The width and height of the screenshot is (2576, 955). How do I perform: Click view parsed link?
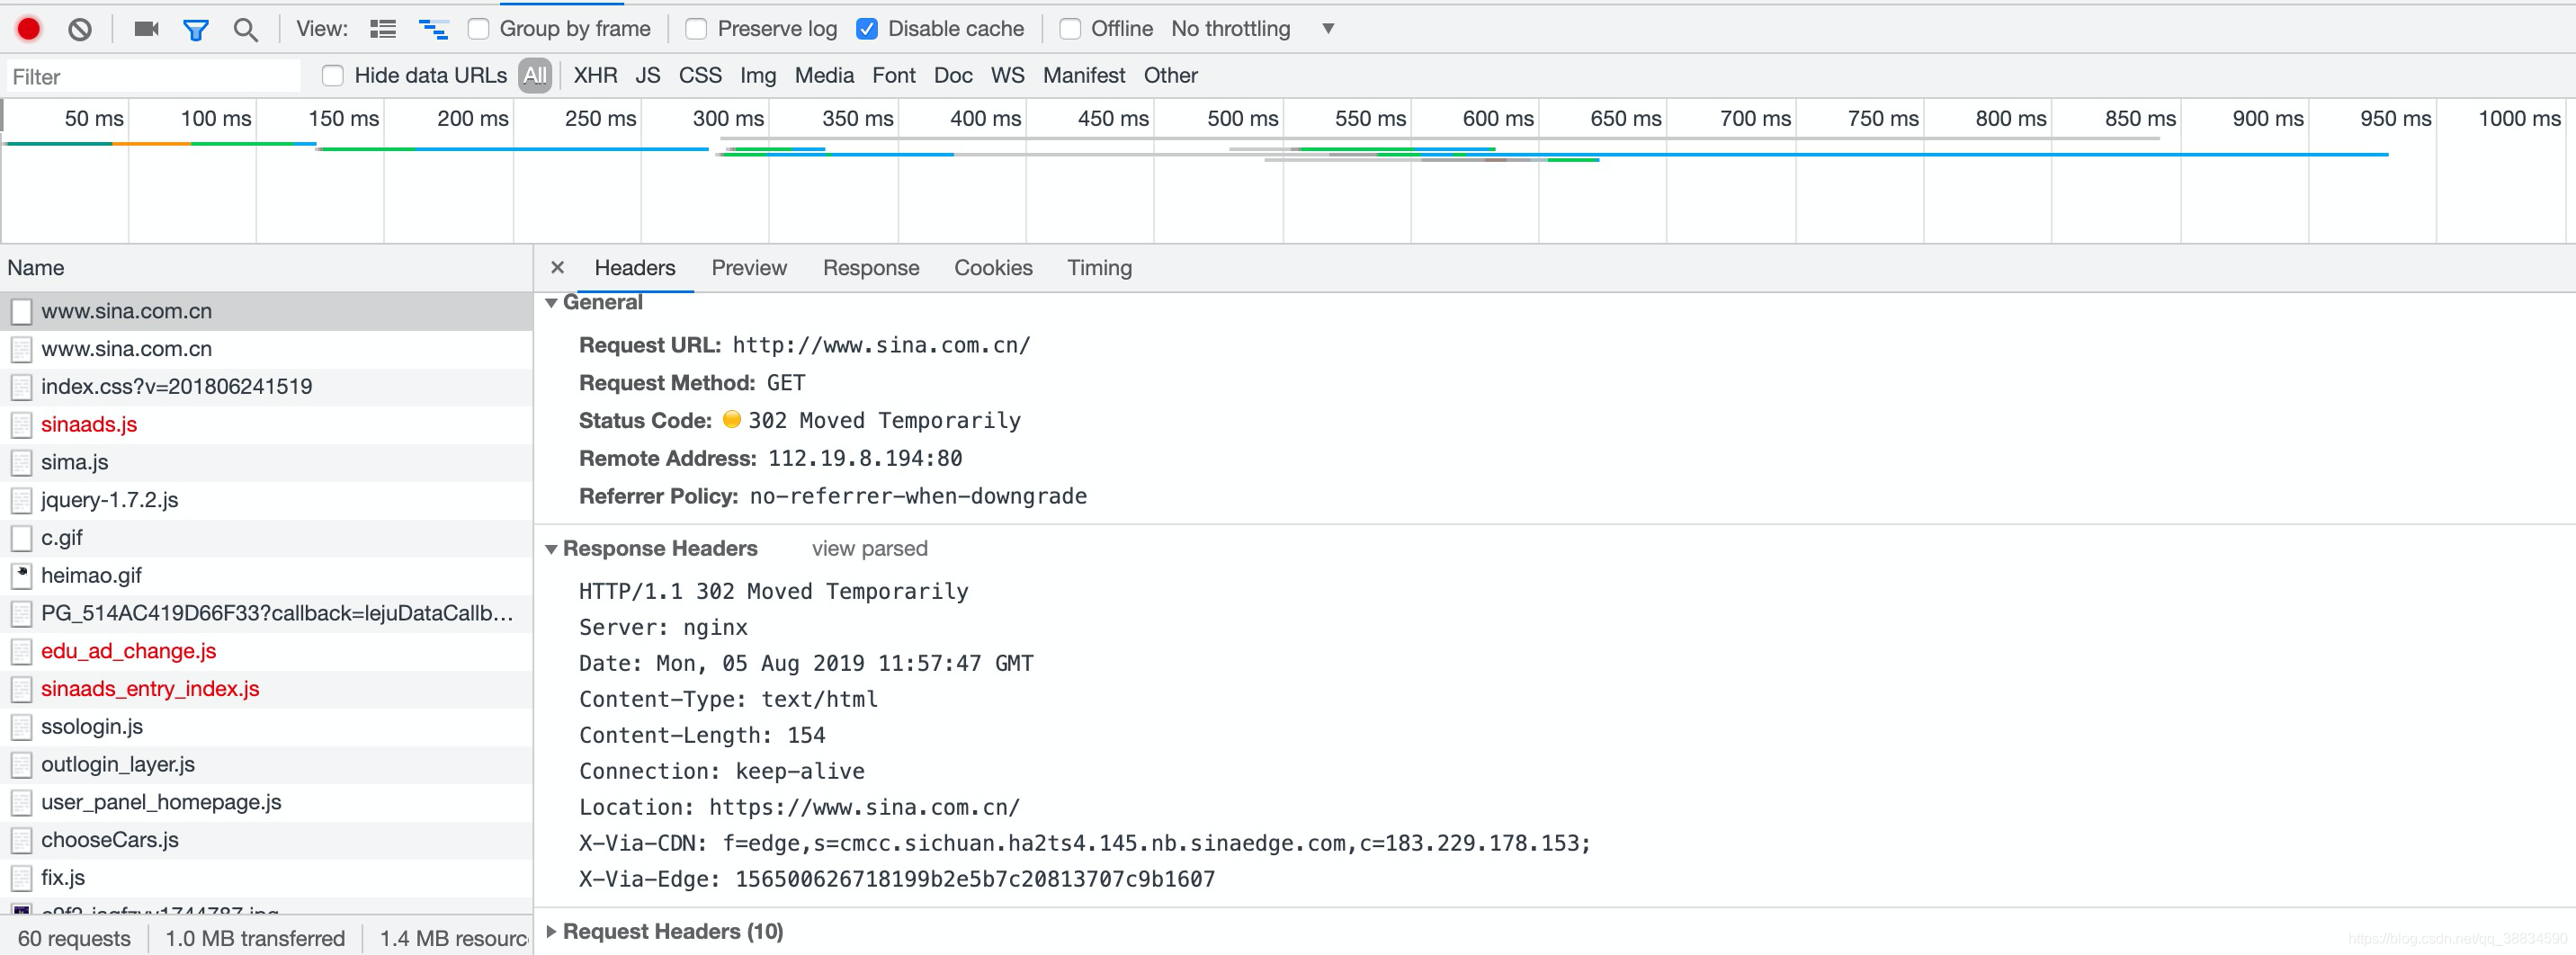point(869,549)
